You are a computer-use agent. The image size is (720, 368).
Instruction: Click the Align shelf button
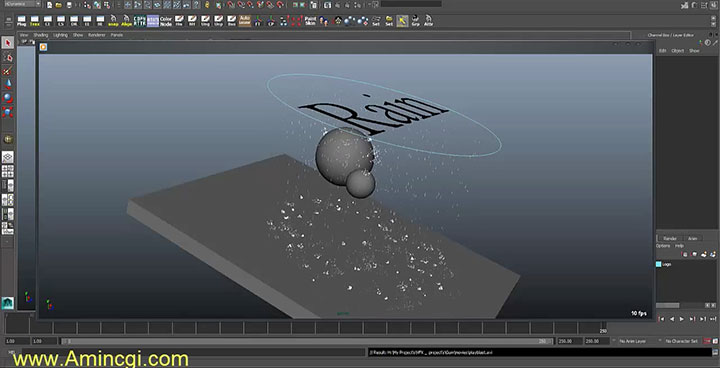(126, 21)
